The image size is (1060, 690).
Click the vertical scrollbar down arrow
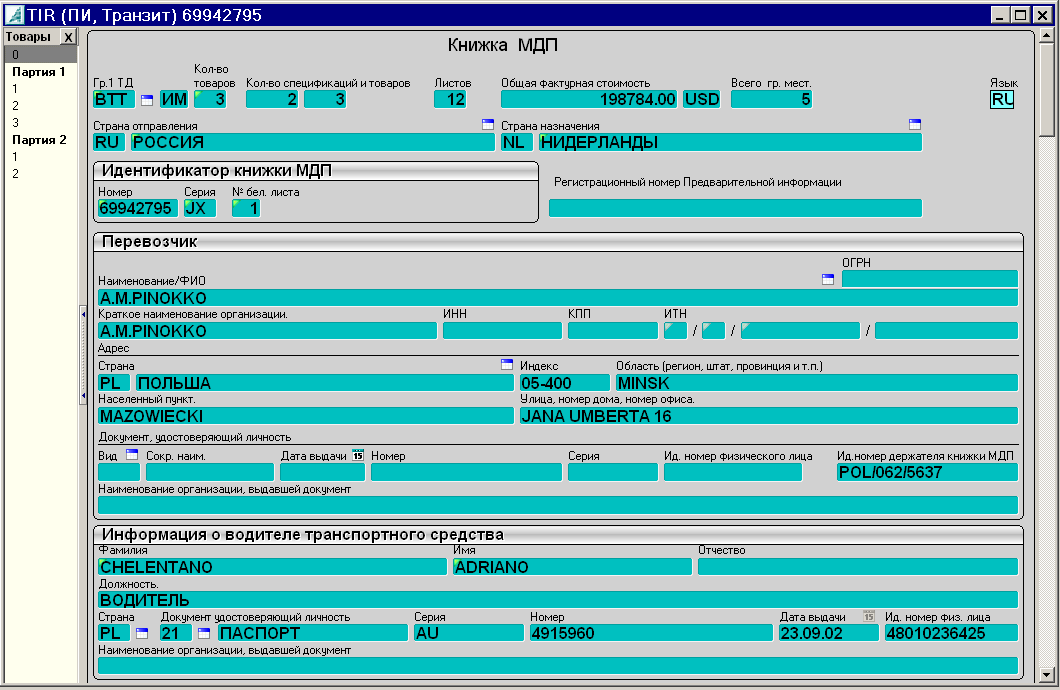coord(1047,674)
